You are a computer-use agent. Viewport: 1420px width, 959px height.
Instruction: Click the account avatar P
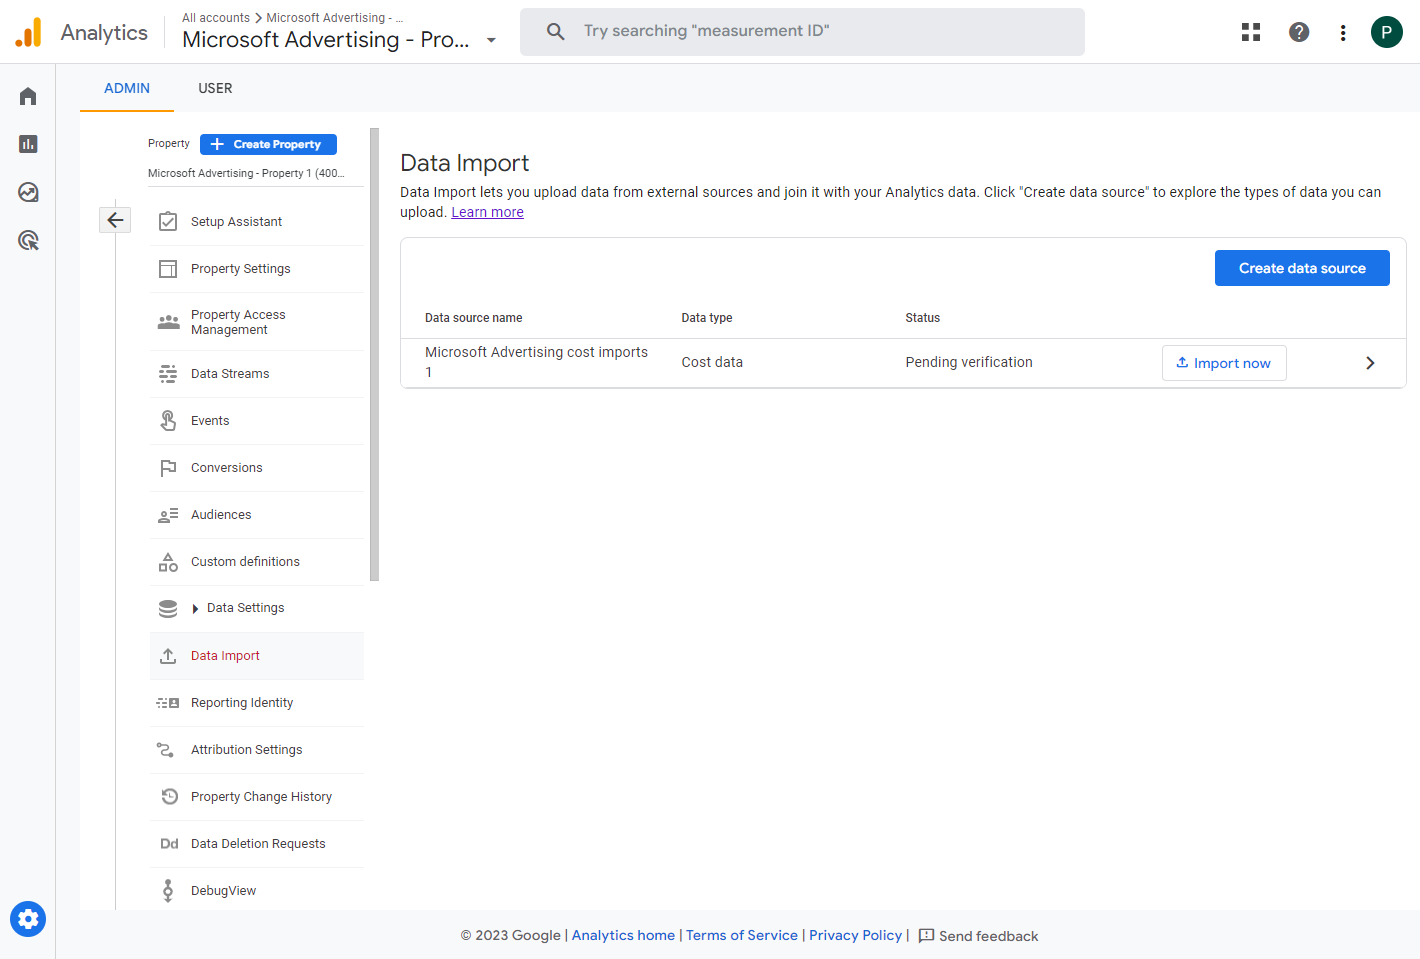(x=1386, y=32)
